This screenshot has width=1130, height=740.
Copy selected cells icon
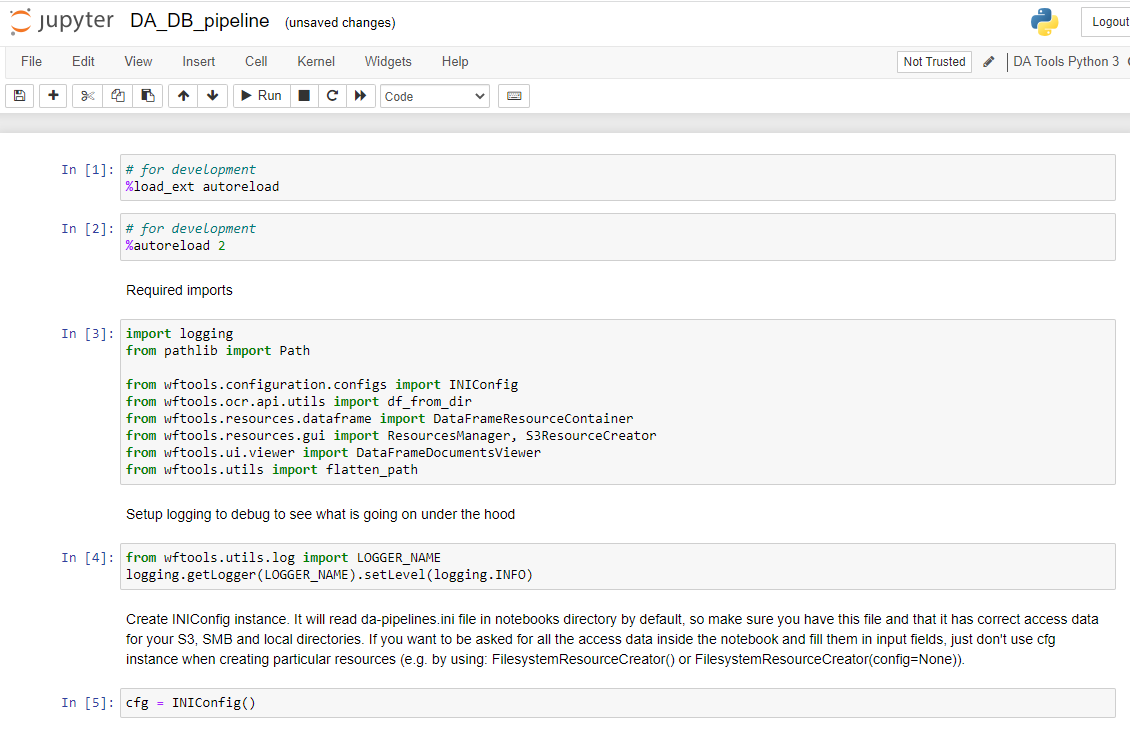(117, 96)
